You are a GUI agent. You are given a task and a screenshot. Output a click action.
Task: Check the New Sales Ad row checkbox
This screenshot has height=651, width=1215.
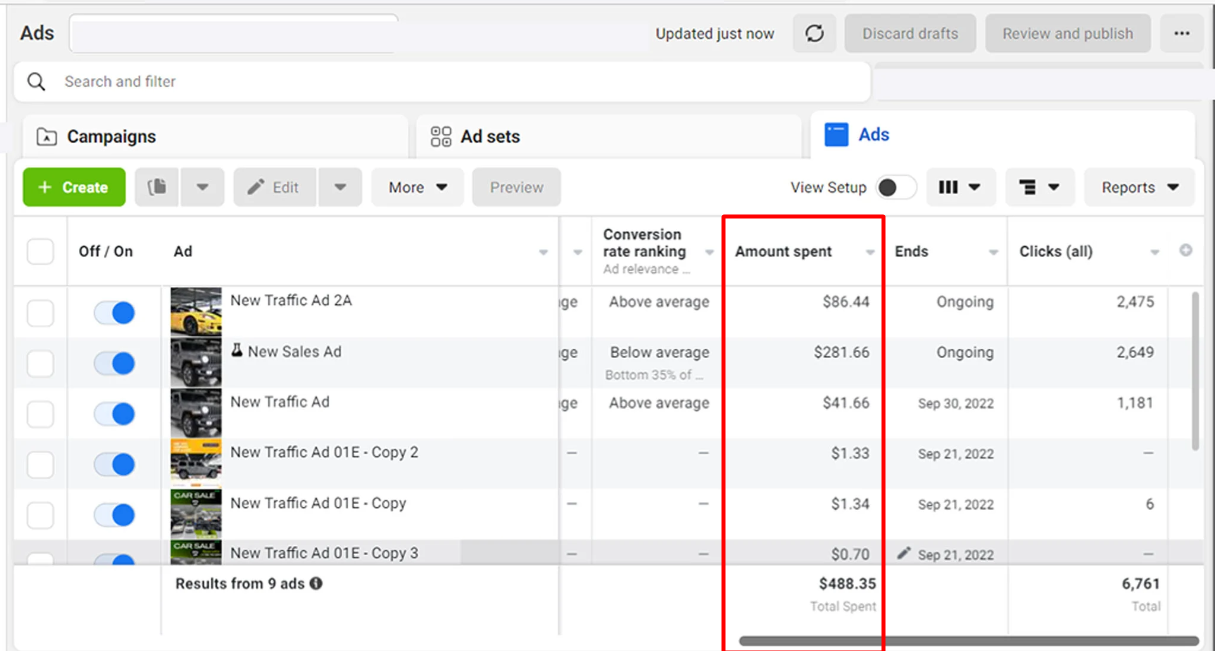[40, 363]
